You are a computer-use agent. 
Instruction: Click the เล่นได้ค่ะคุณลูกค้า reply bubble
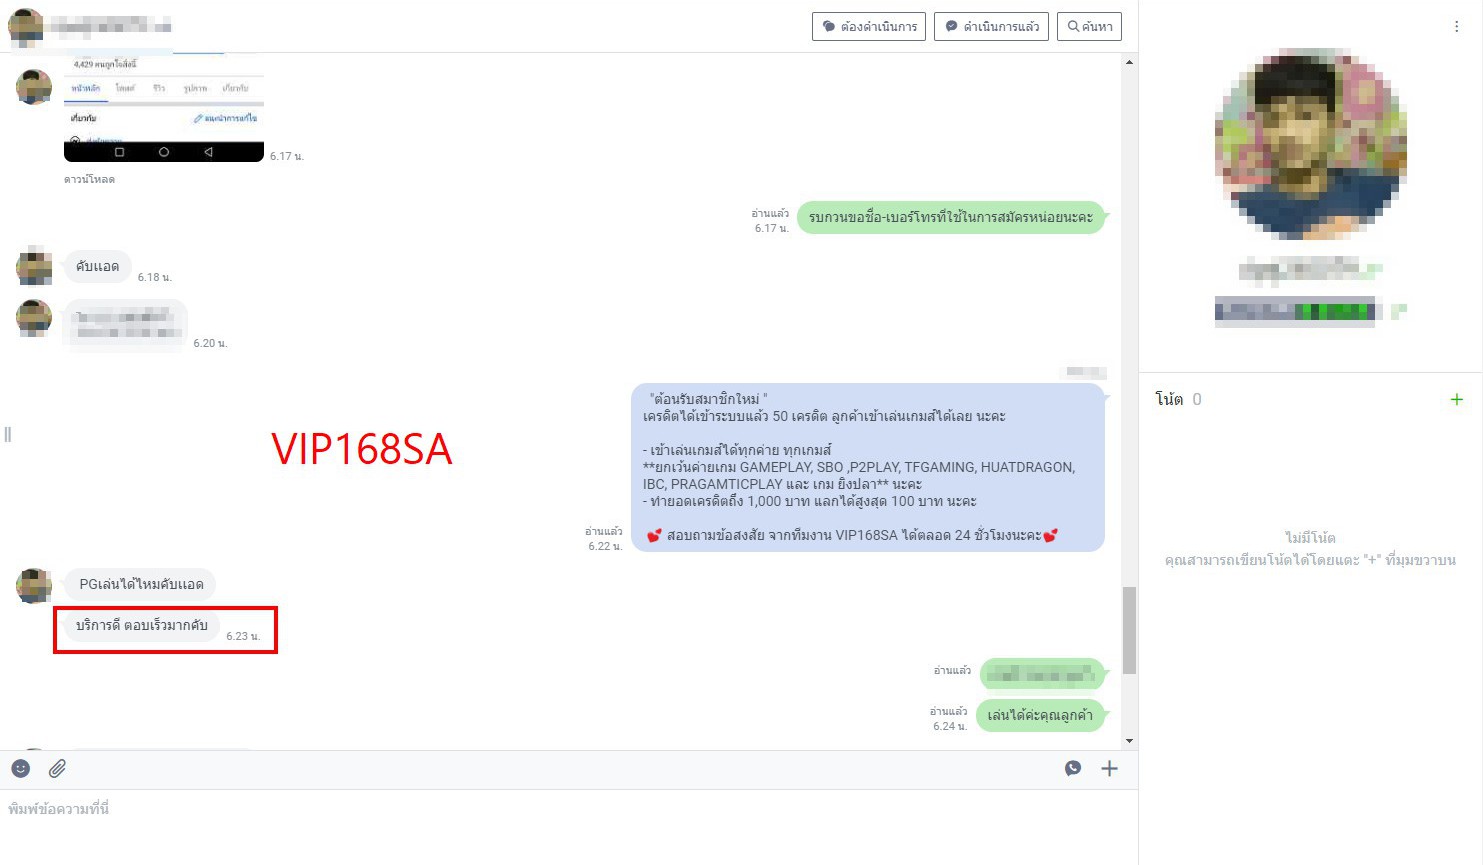tap(1040, 715)
